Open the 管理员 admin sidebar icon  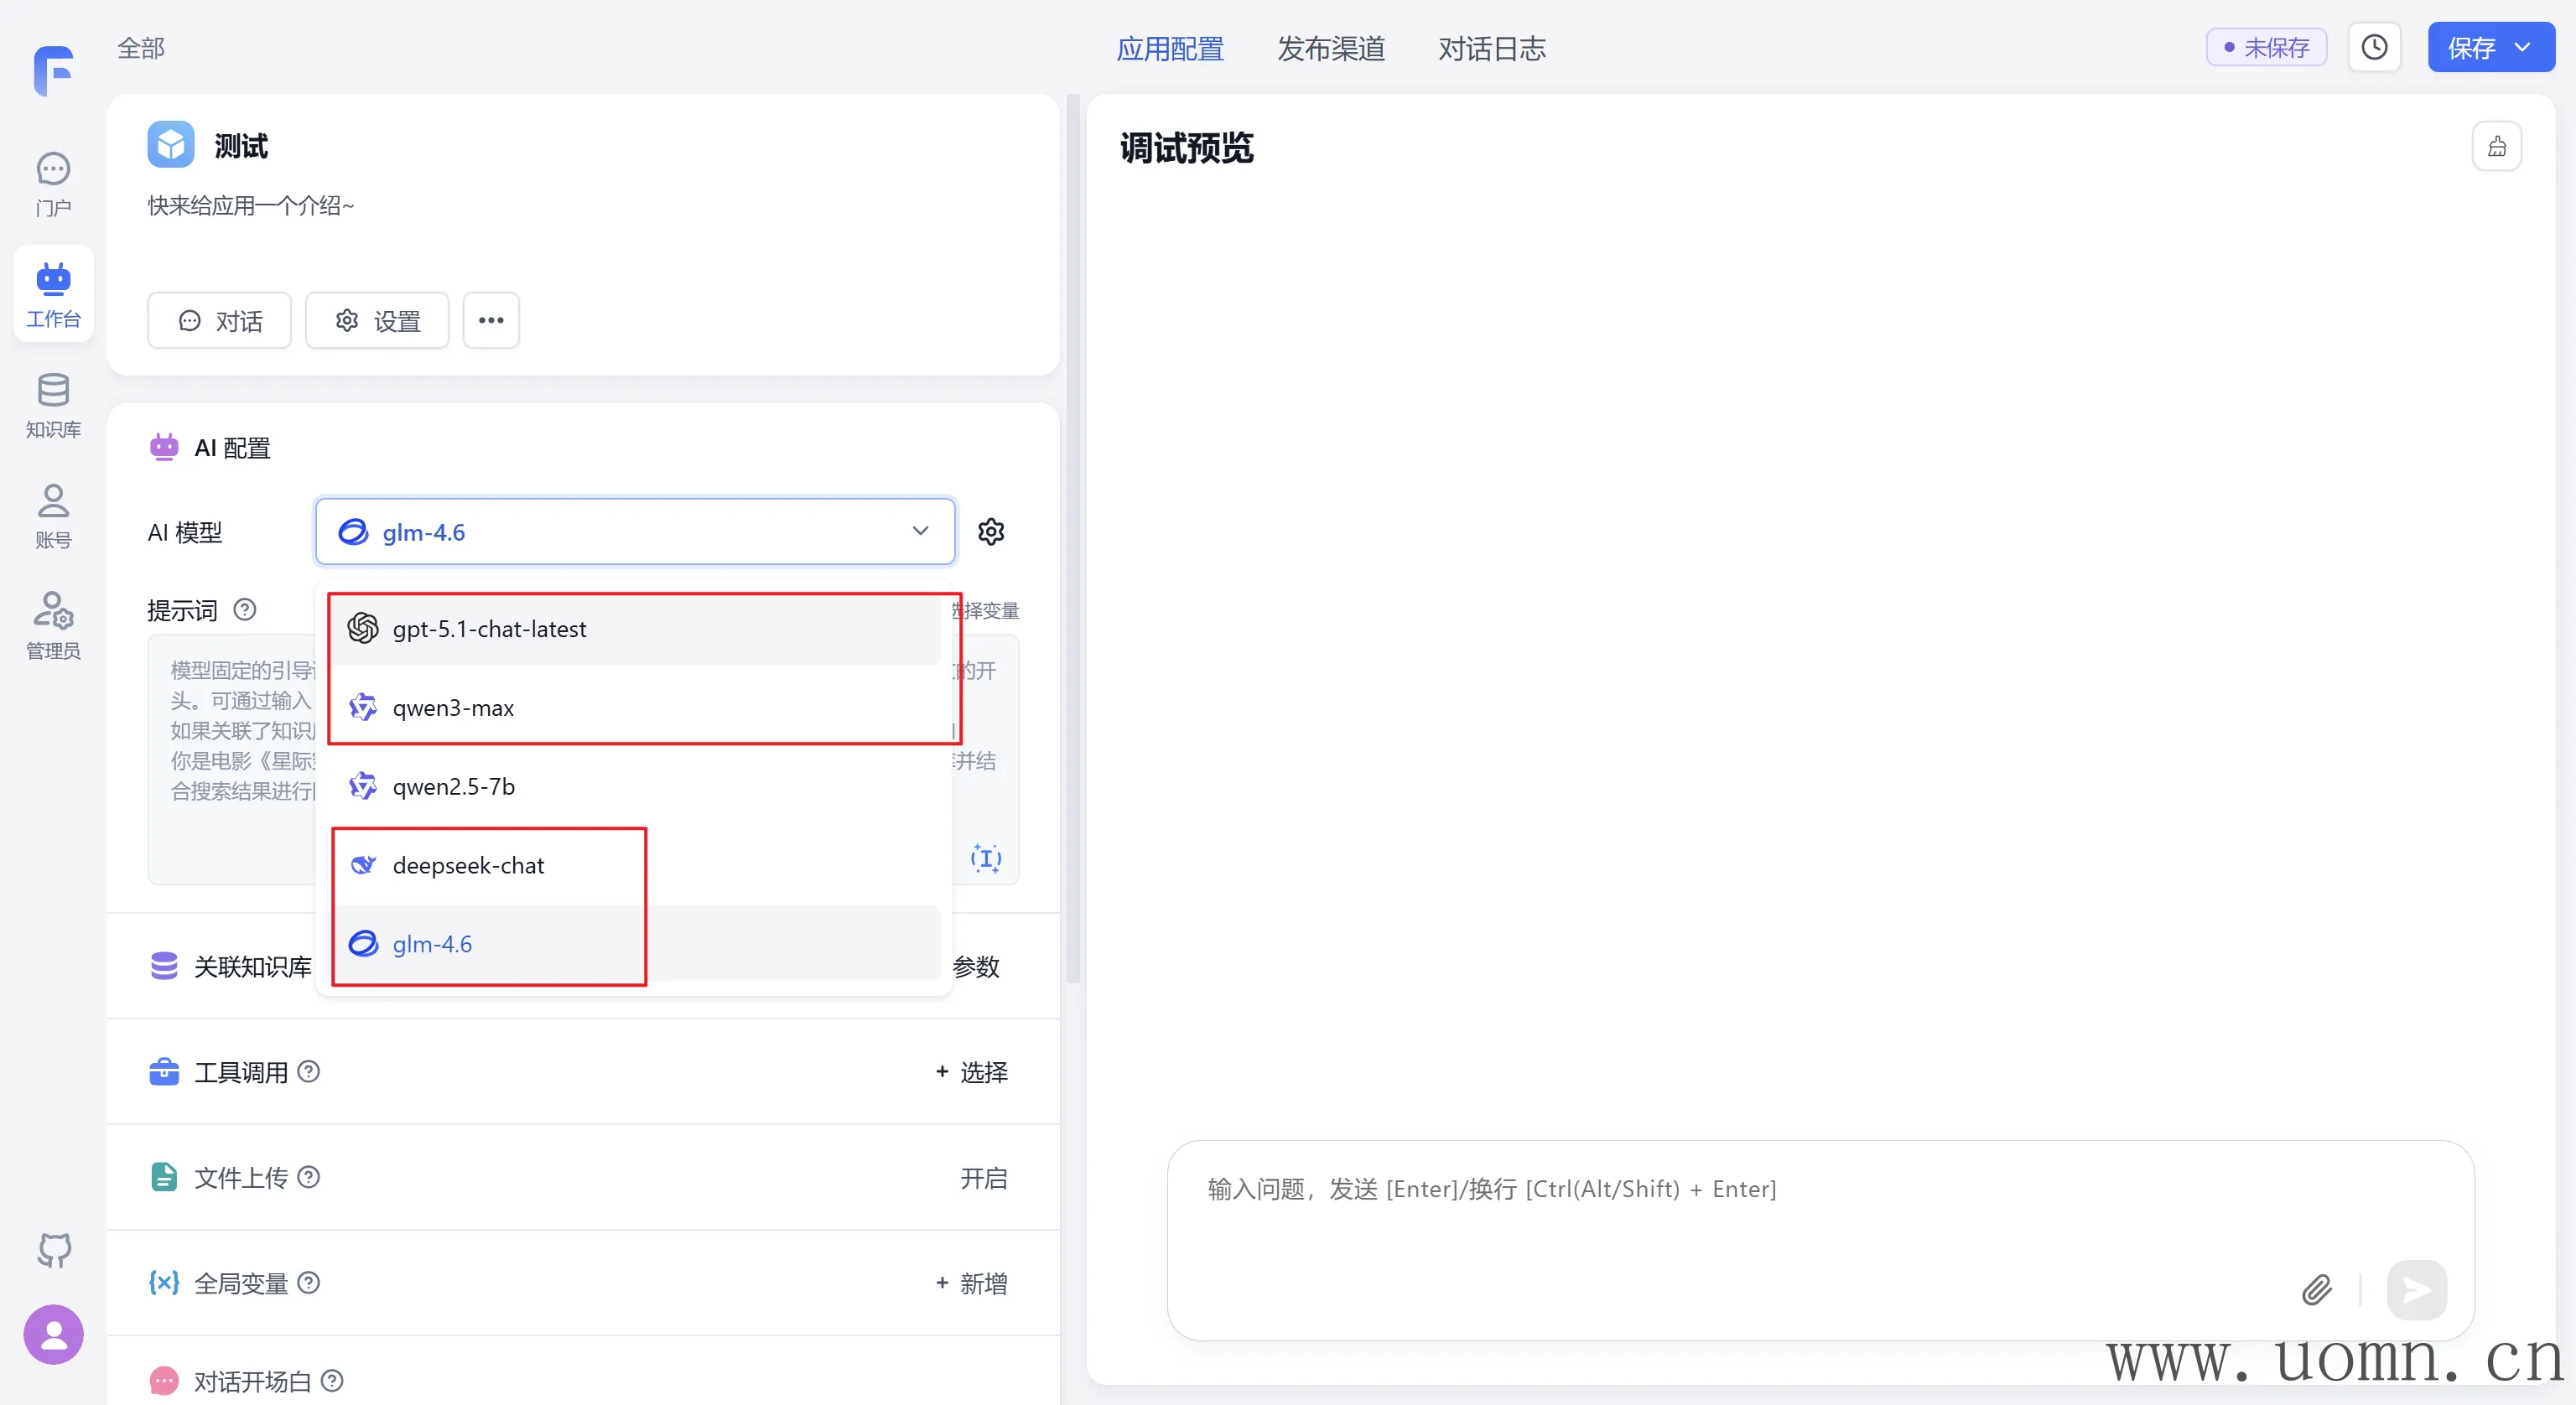[x=53, y=626]
